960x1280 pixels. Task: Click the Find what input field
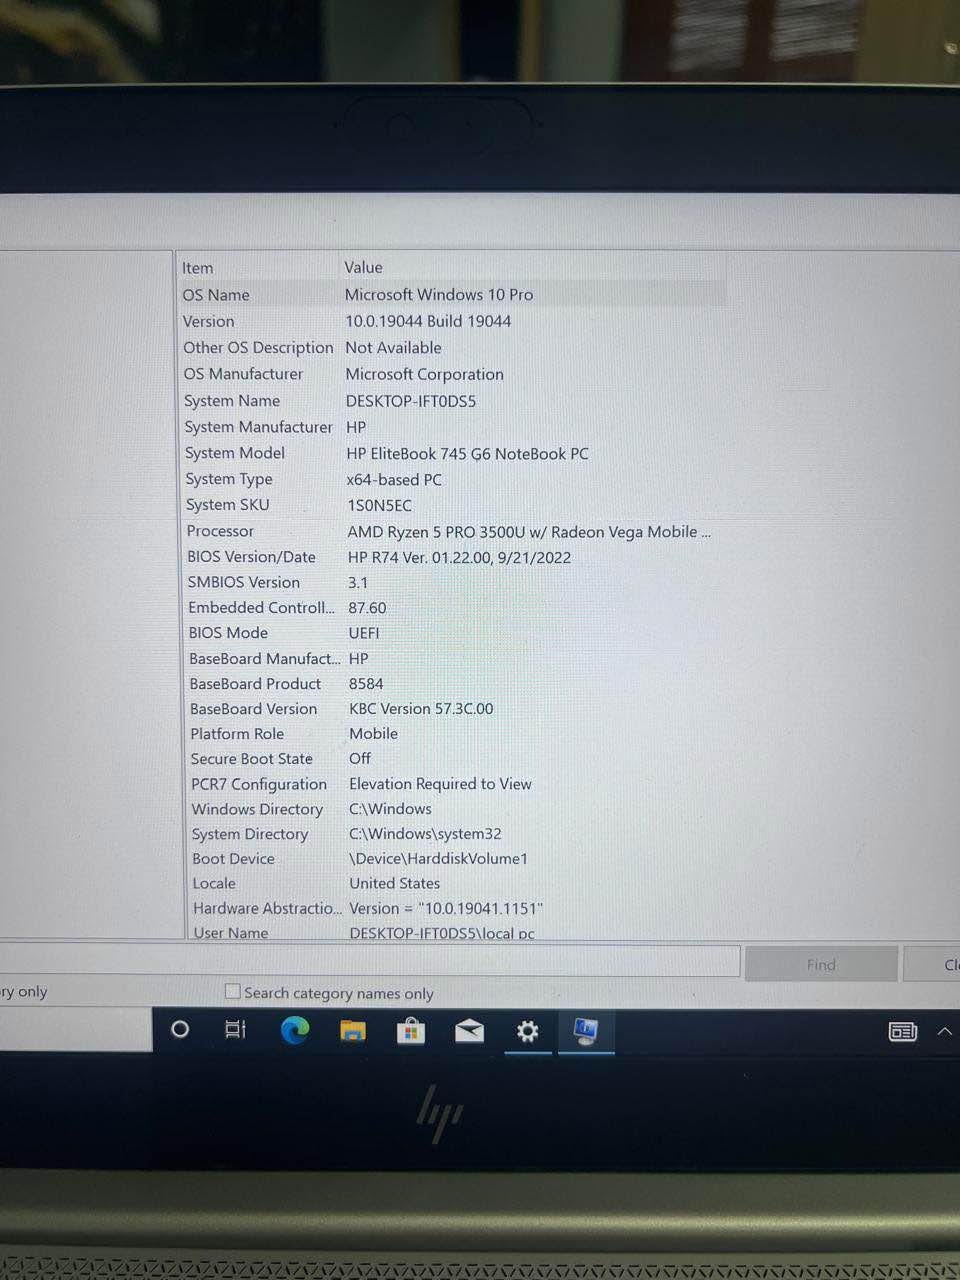pos(370,962)
